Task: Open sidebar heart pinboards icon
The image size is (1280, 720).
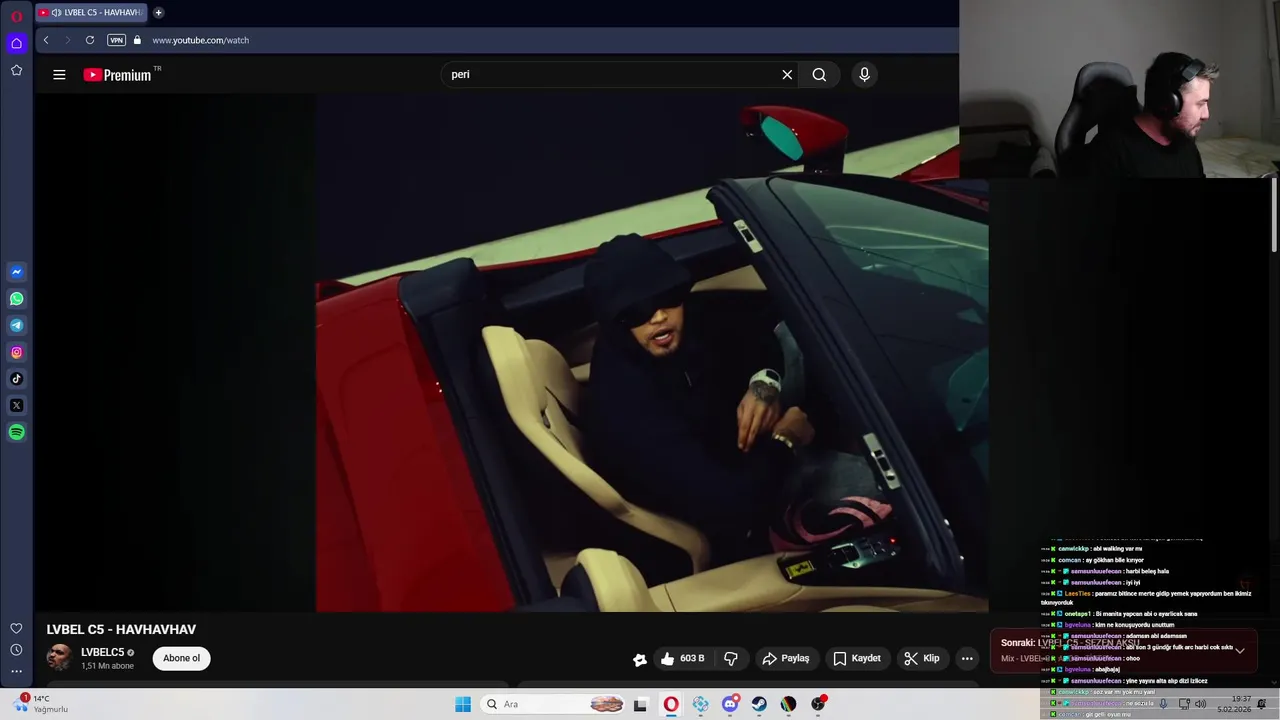Action: tap(16, 628)
